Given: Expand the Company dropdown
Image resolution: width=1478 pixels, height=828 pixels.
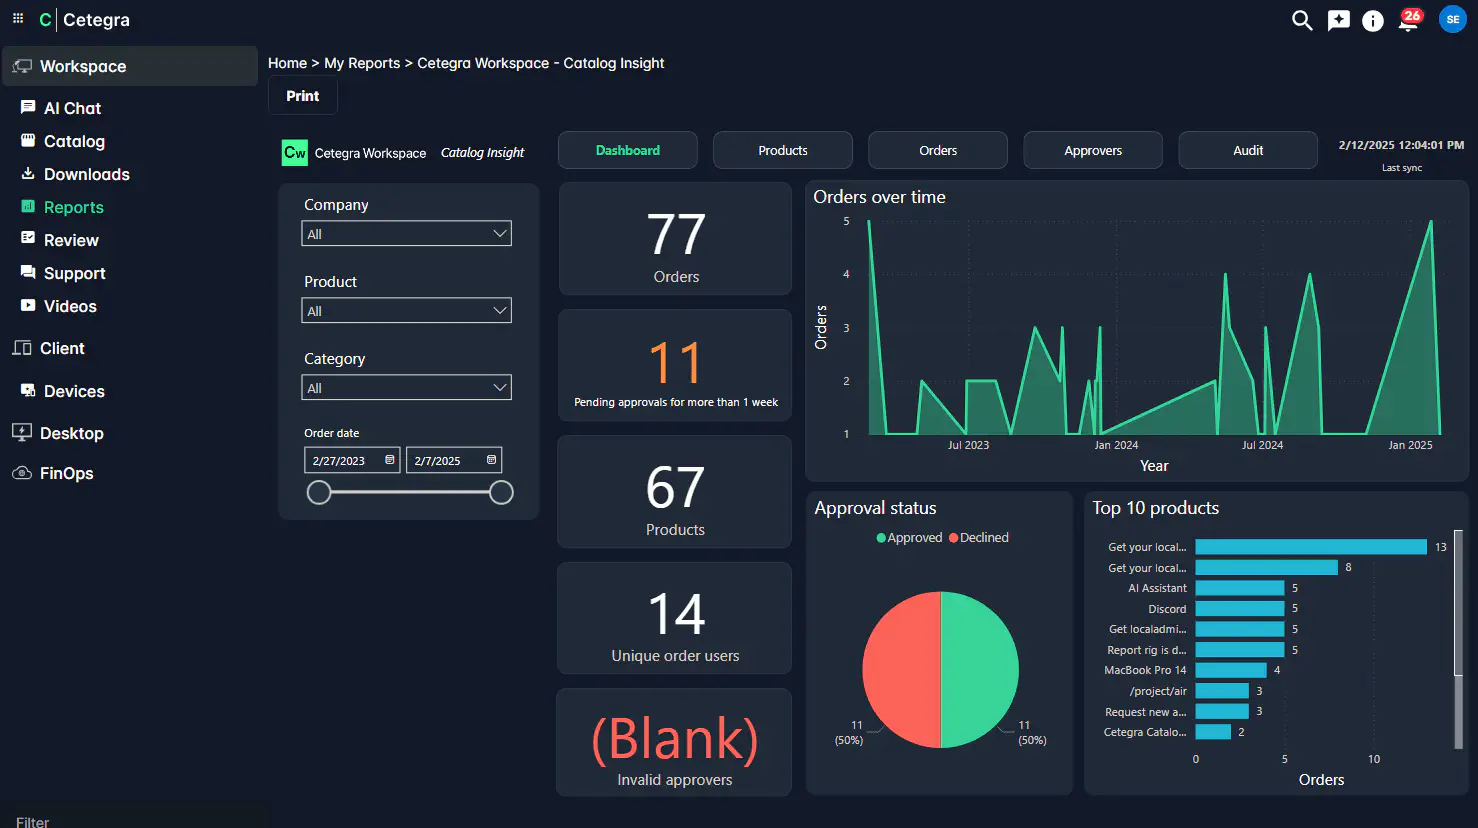Looking at the screenshot, I should point(406,234).
